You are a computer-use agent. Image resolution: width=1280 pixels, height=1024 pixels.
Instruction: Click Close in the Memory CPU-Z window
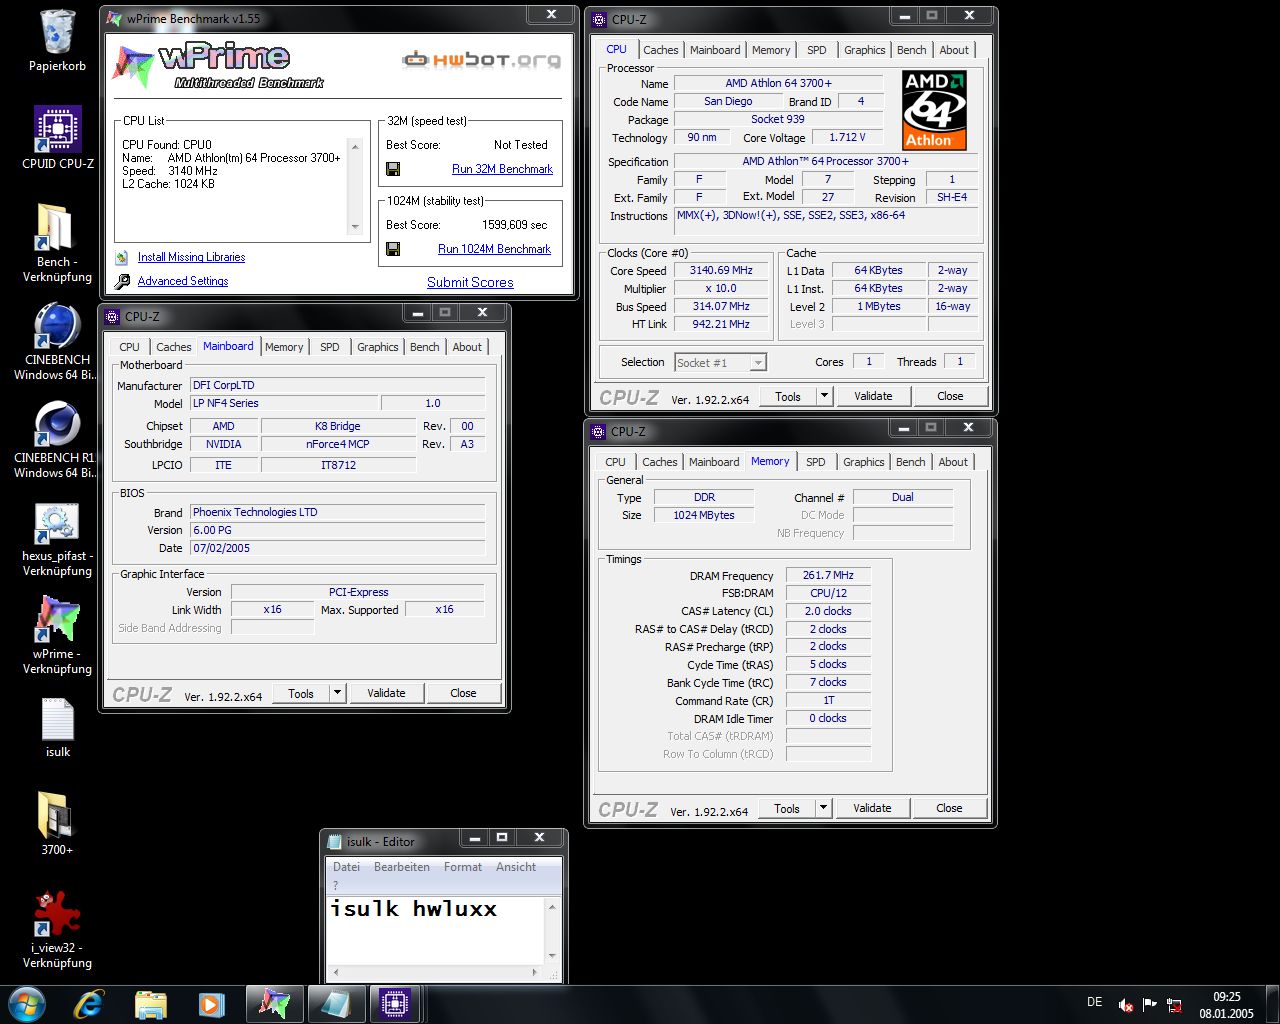(x=949, y=808)
